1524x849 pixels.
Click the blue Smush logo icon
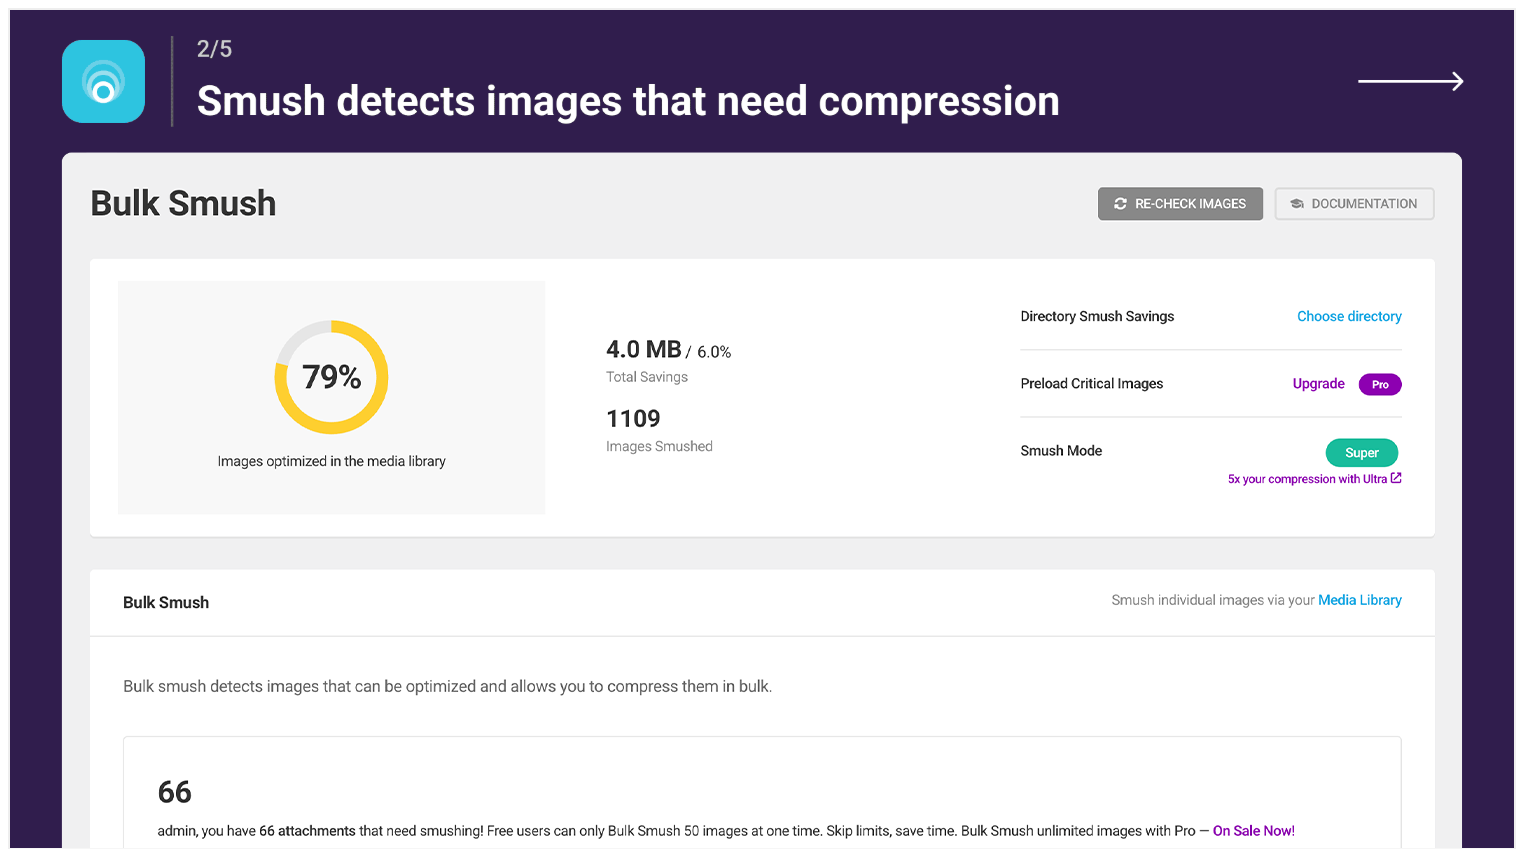click(103, 81)
